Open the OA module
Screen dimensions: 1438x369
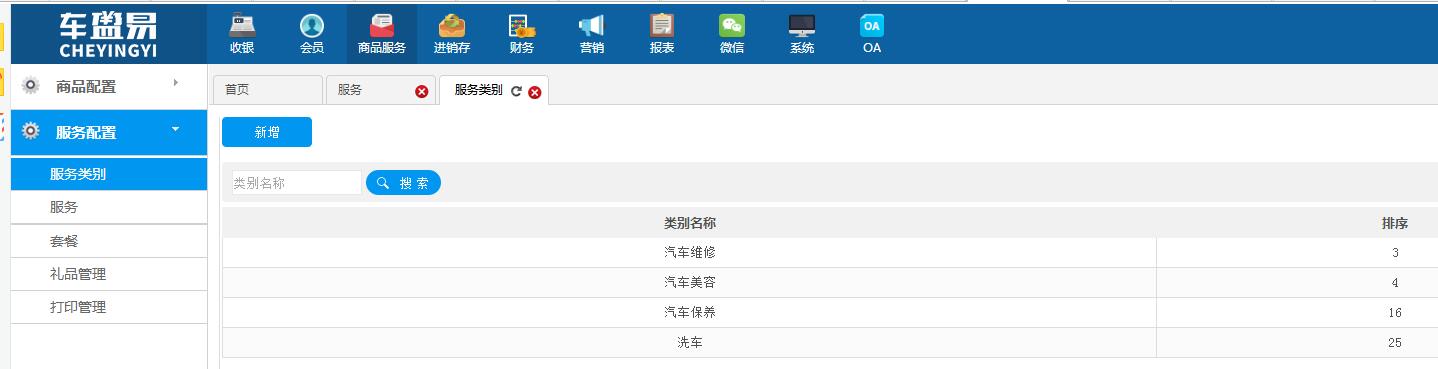pyautogui.click(x=872, y=34)
